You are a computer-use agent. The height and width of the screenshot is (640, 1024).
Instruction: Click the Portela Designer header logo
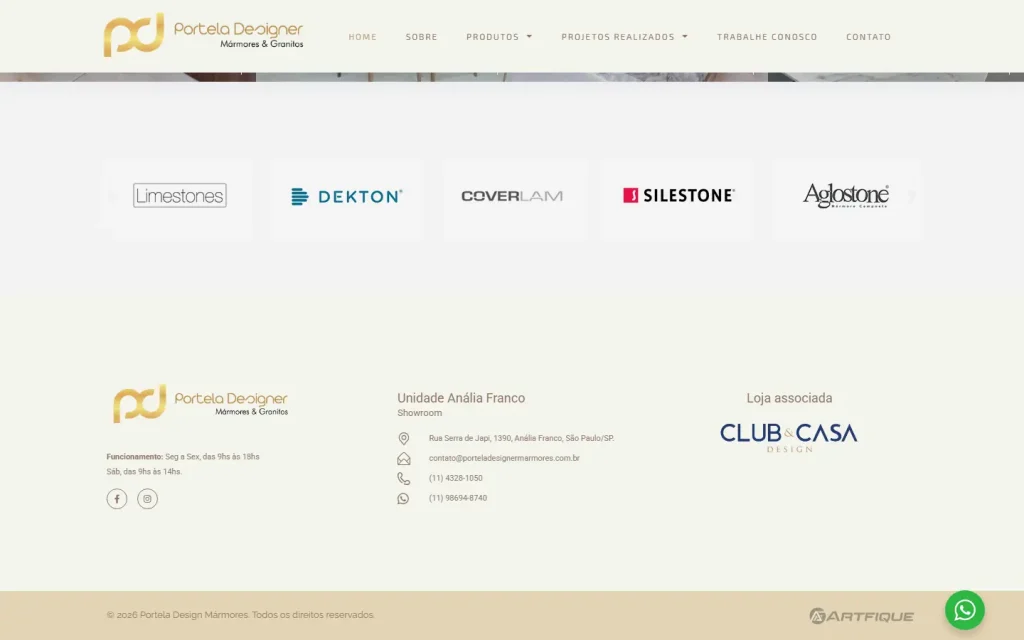[x=203, y=35]
